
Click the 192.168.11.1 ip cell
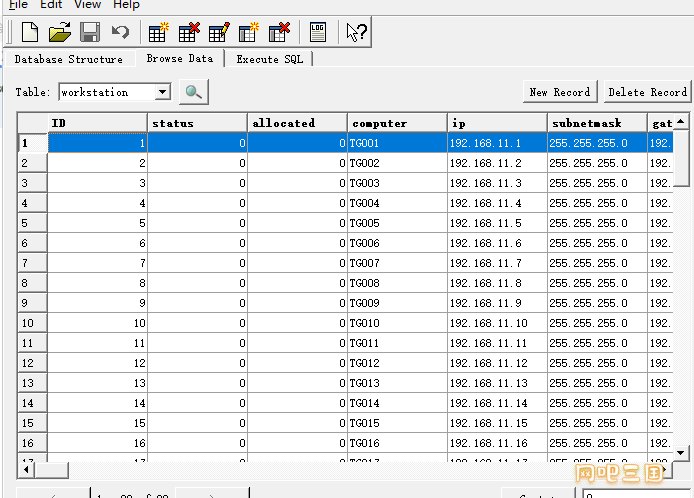(497, 143)
